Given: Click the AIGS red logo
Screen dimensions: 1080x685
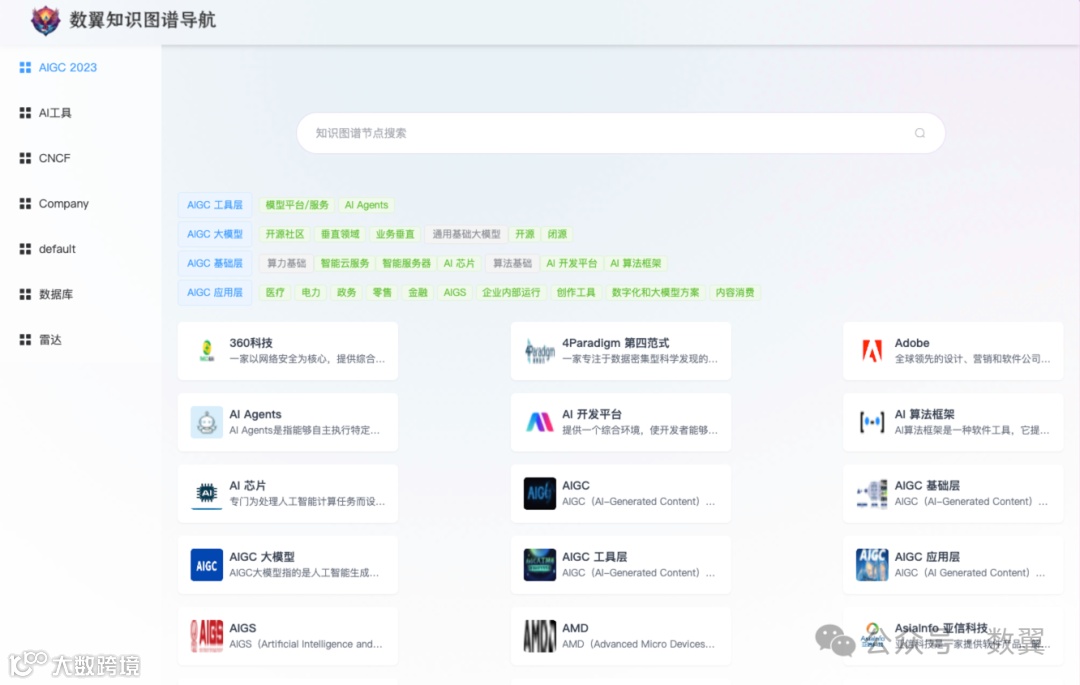Looking at the screenshot, I should click(x=207, y=636).
